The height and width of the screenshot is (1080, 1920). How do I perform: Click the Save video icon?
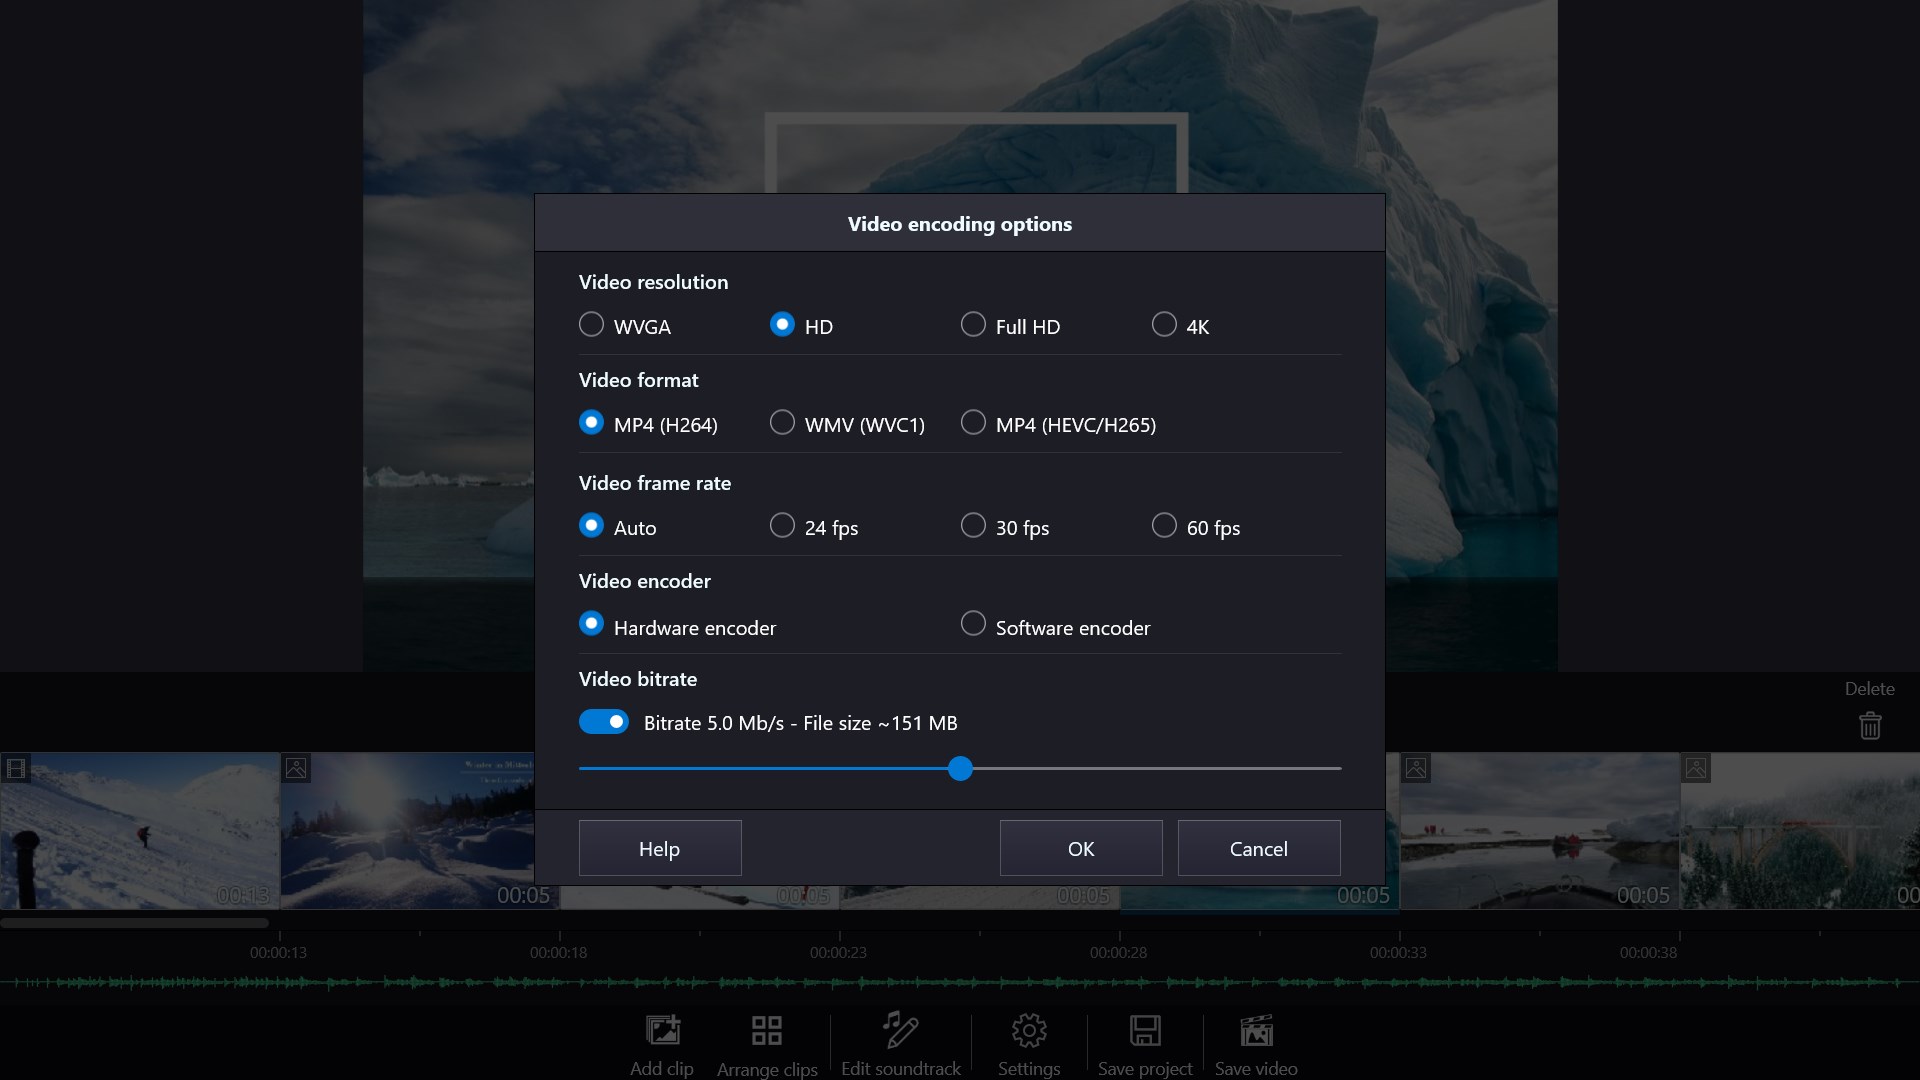tap(1256, 1030)
